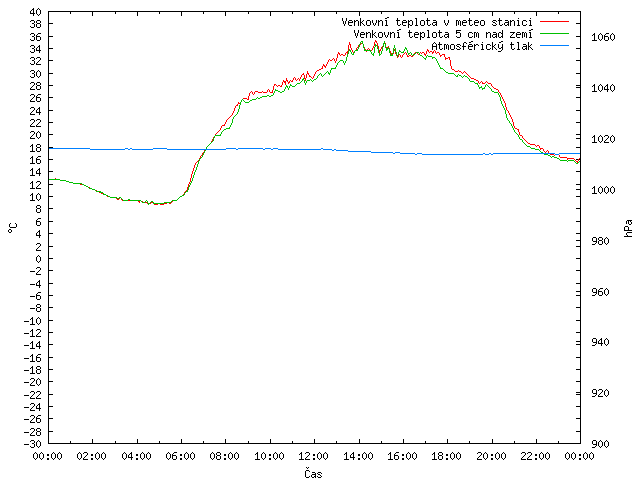Viewport: 640px width, 480px height.
Task: Click the 12:00 time axis label
Action: coord(313,456)
